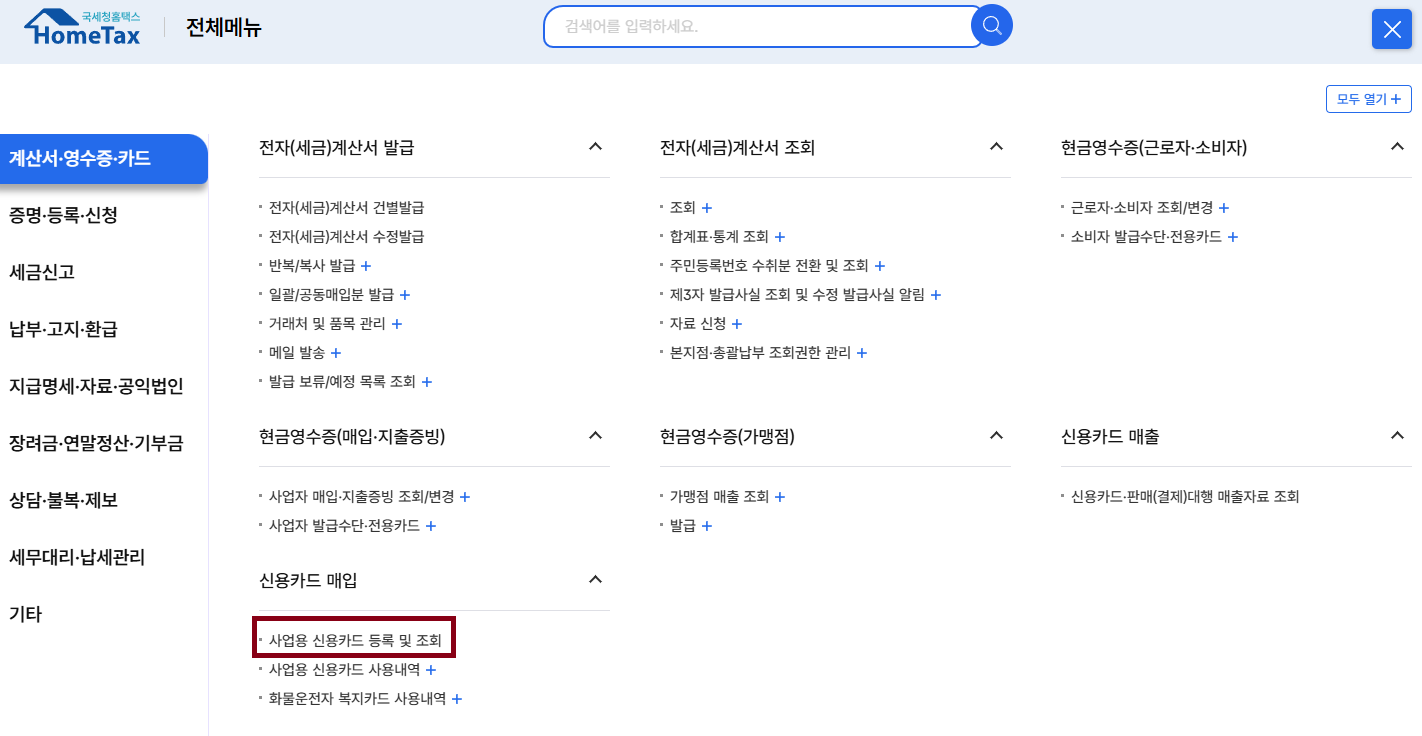Click the 모두 열기 button
This screenshot has width=1422, height=736.
click(1367, 99)
